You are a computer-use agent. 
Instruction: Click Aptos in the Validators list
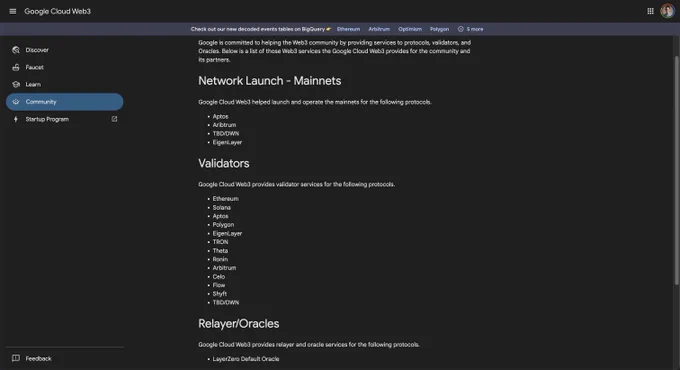(x=220, y=216)
